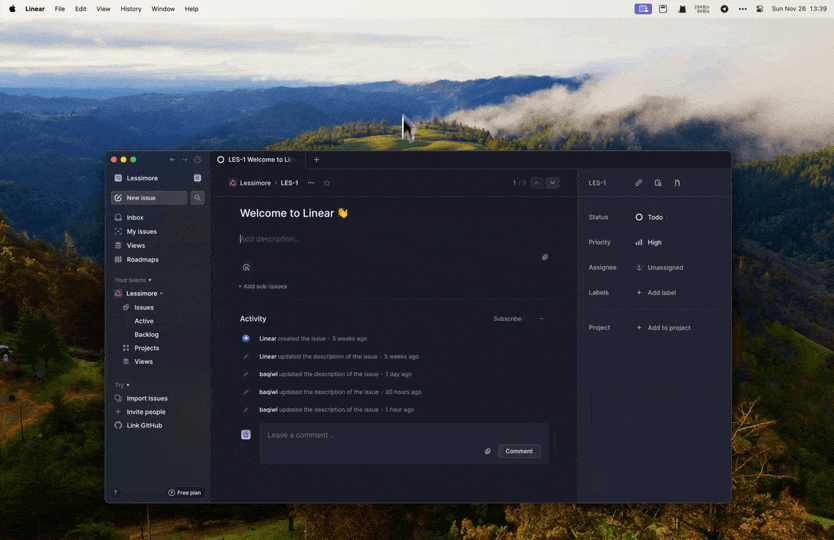This screenshot has width=834, height=540.
Task: Open the Apple menu
Action: tap(12, 9)
